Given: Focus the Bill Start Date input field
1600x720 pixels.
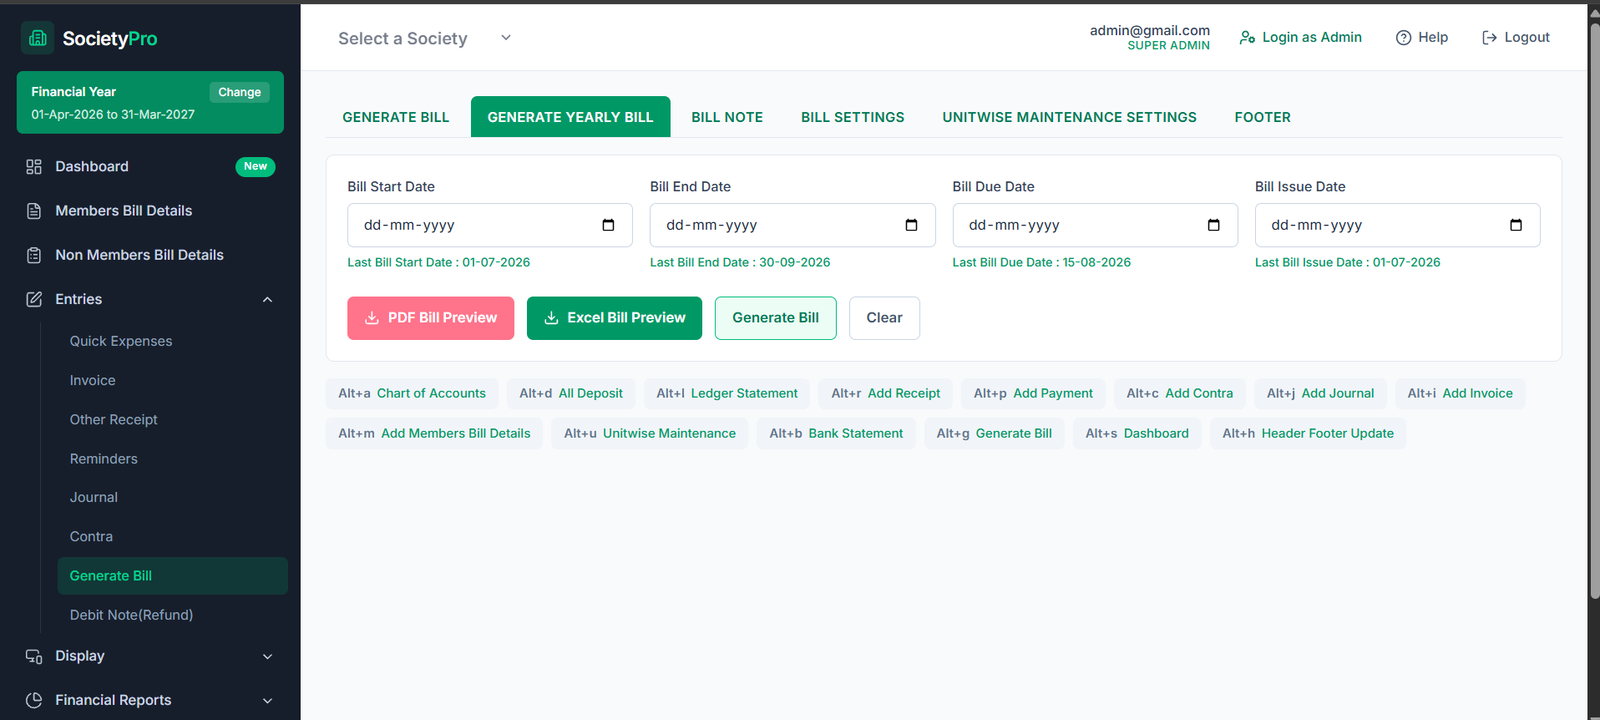Looking at the screenshot, I should click(x=490, y=225).
